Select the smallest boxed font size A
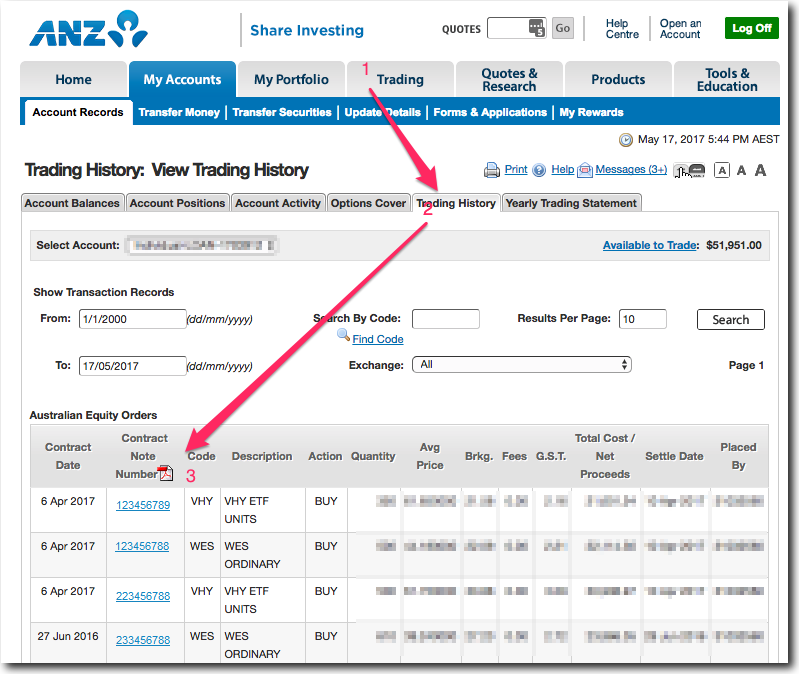799x674 pixels. point(722,171)
